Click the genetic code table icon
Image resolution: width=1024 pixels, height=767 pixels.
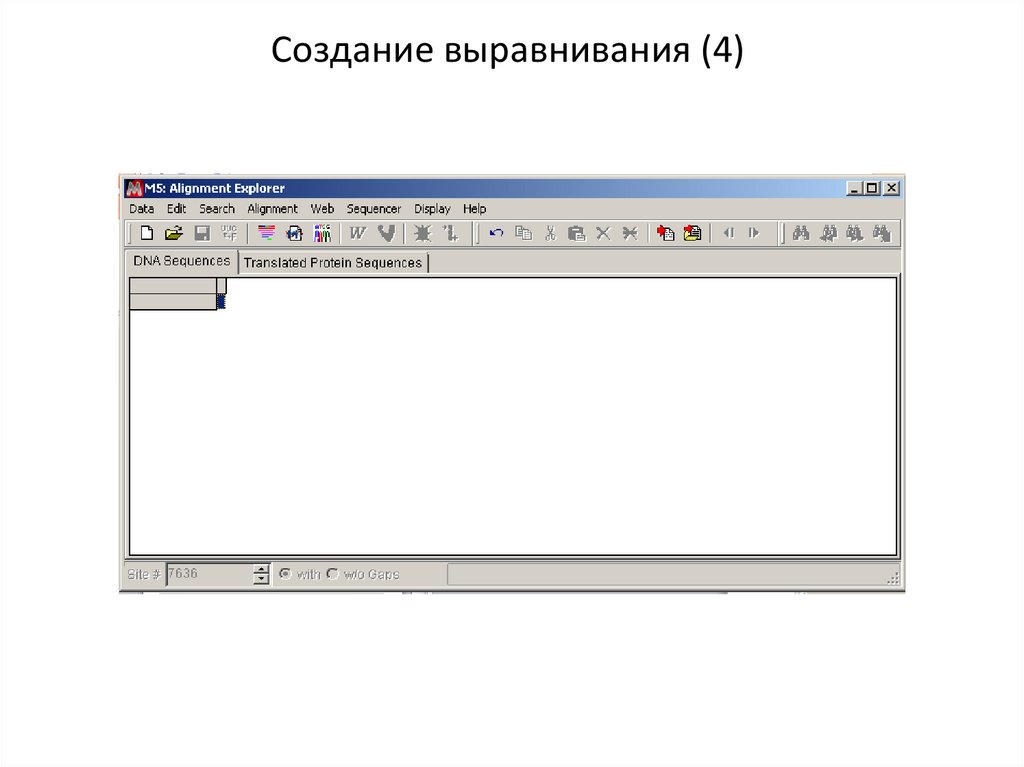click(x=229, y=233)
